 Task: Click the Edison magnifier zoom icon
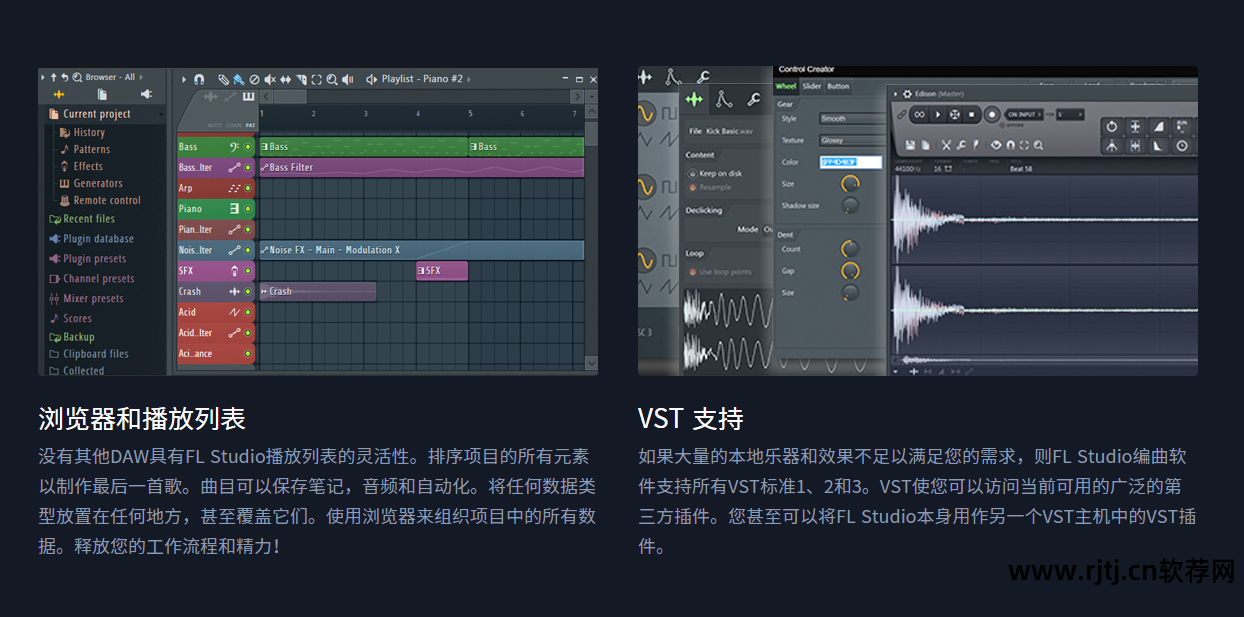click(1038, 145)
